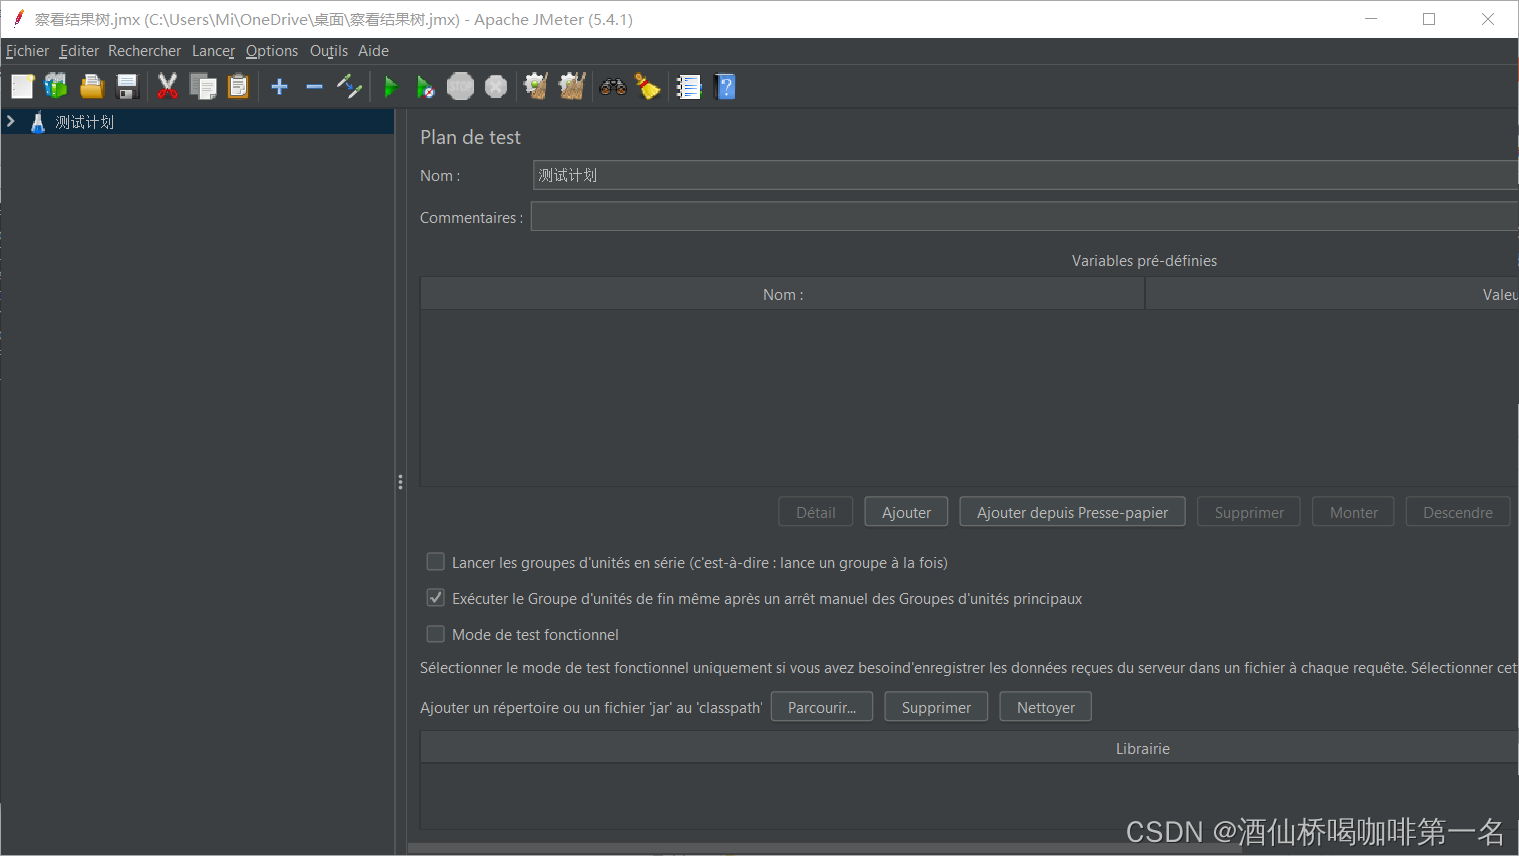Screen dimensions: 1519x856
Task: Click inside the Nom text field
Action: click(1025, 175)
